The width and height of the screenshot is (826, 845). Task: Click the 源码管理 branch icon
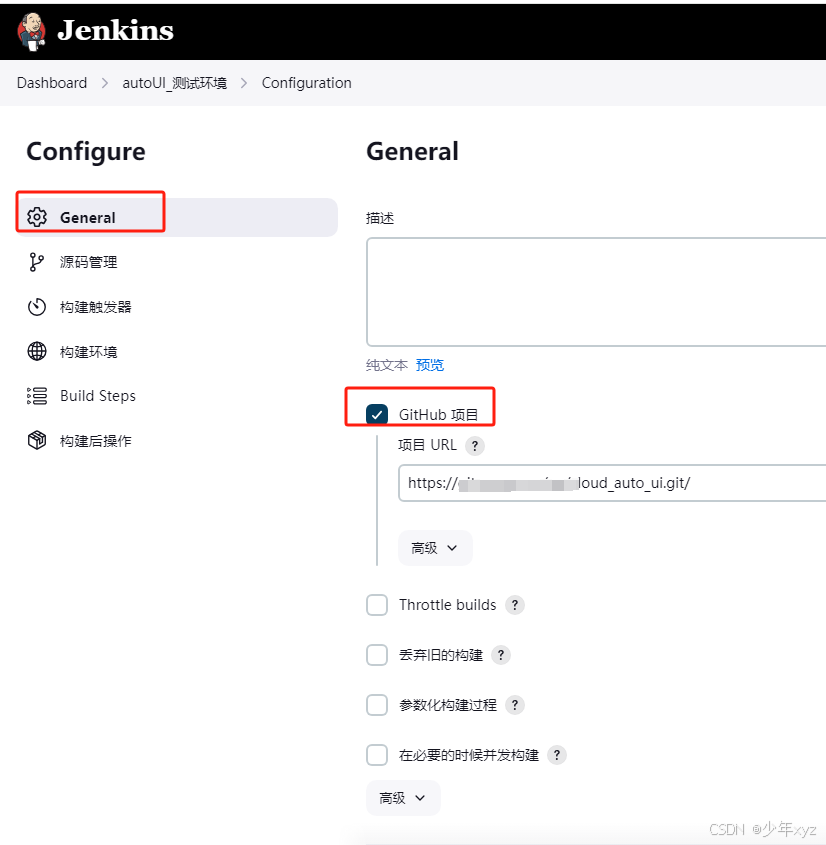[x=37, y=262]
